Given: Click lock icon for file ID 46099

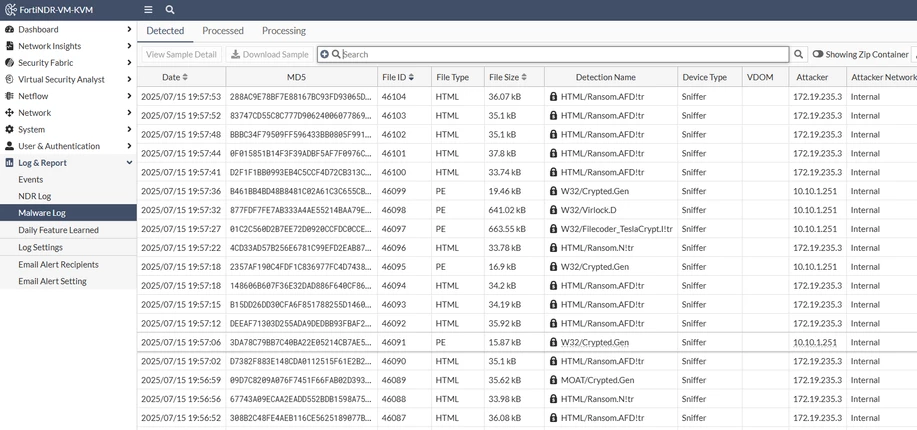Looking at the screenshot, I should point(553,191).
